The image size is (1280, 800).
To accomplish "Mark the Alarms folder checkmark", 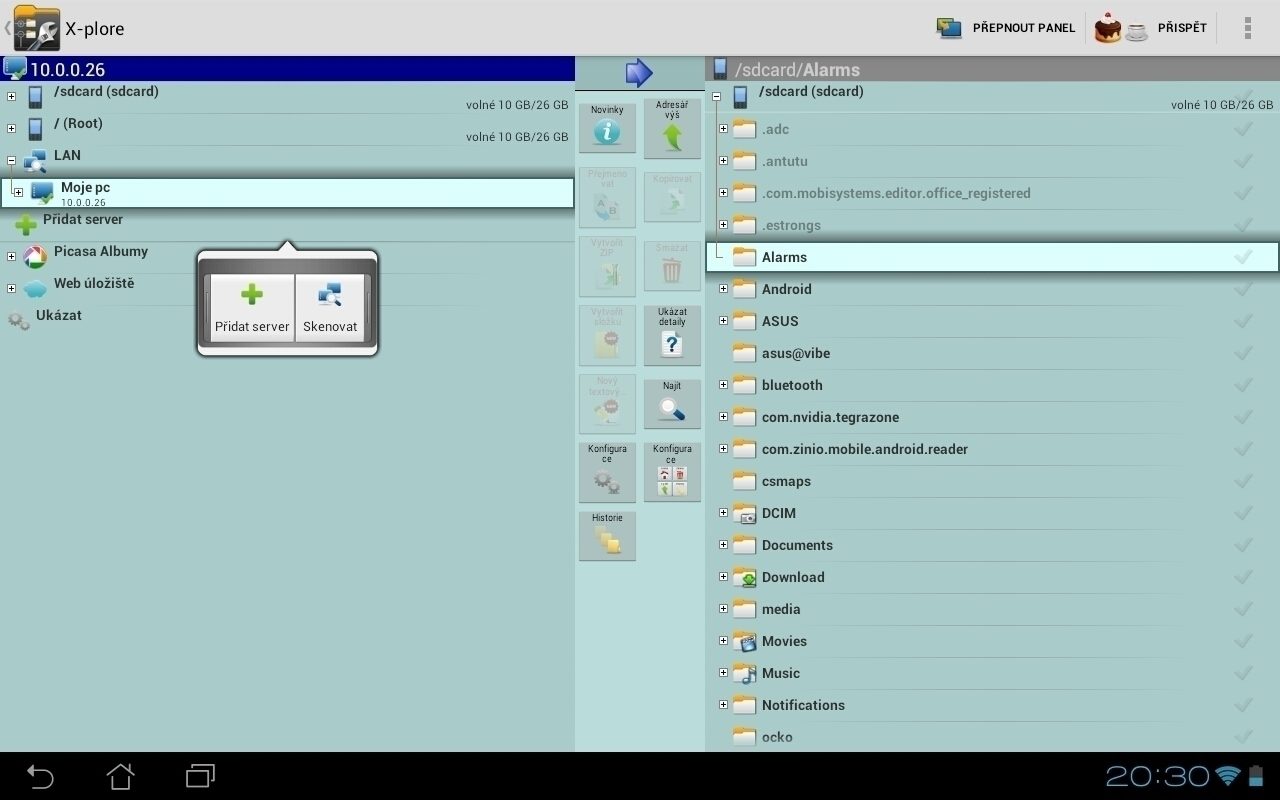I will click(x=1243, y=257).
